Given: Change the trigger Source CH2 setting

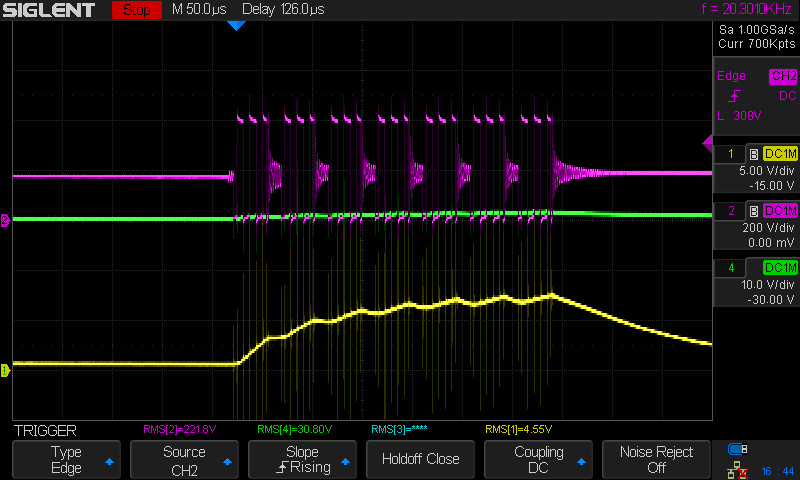Looking at the screenshot, I should 184,460.
